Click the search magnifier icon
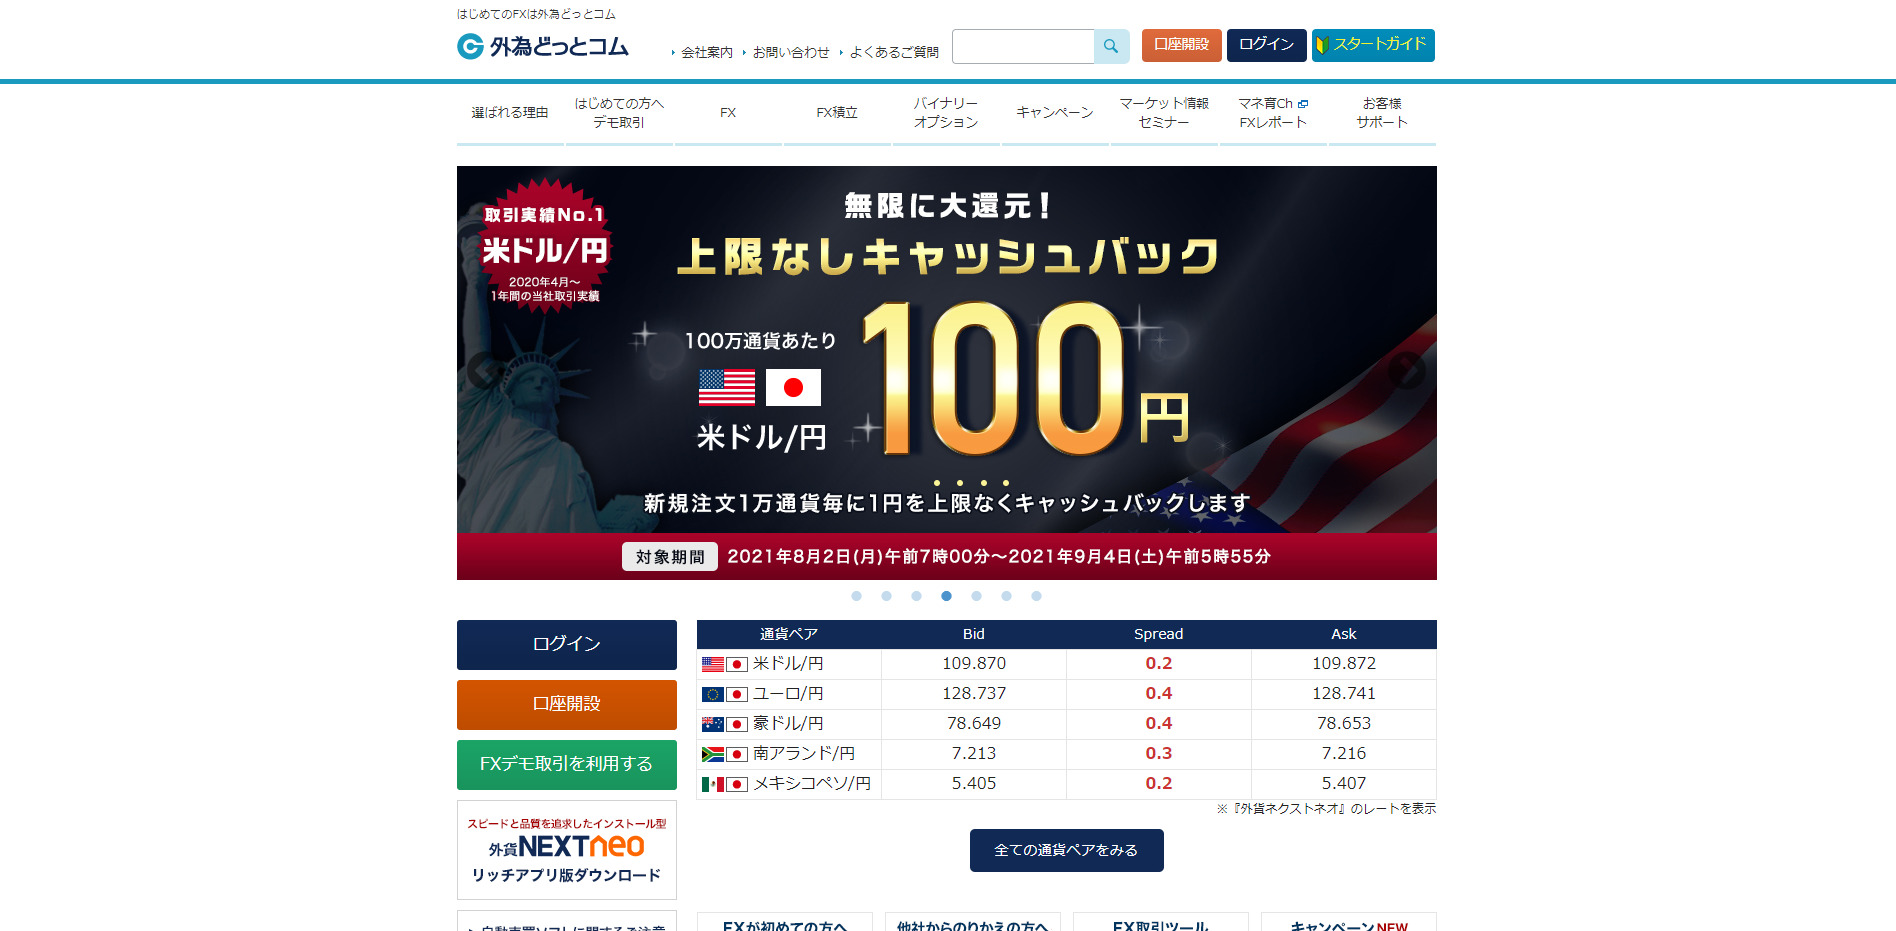 (x=1111, y=46)
